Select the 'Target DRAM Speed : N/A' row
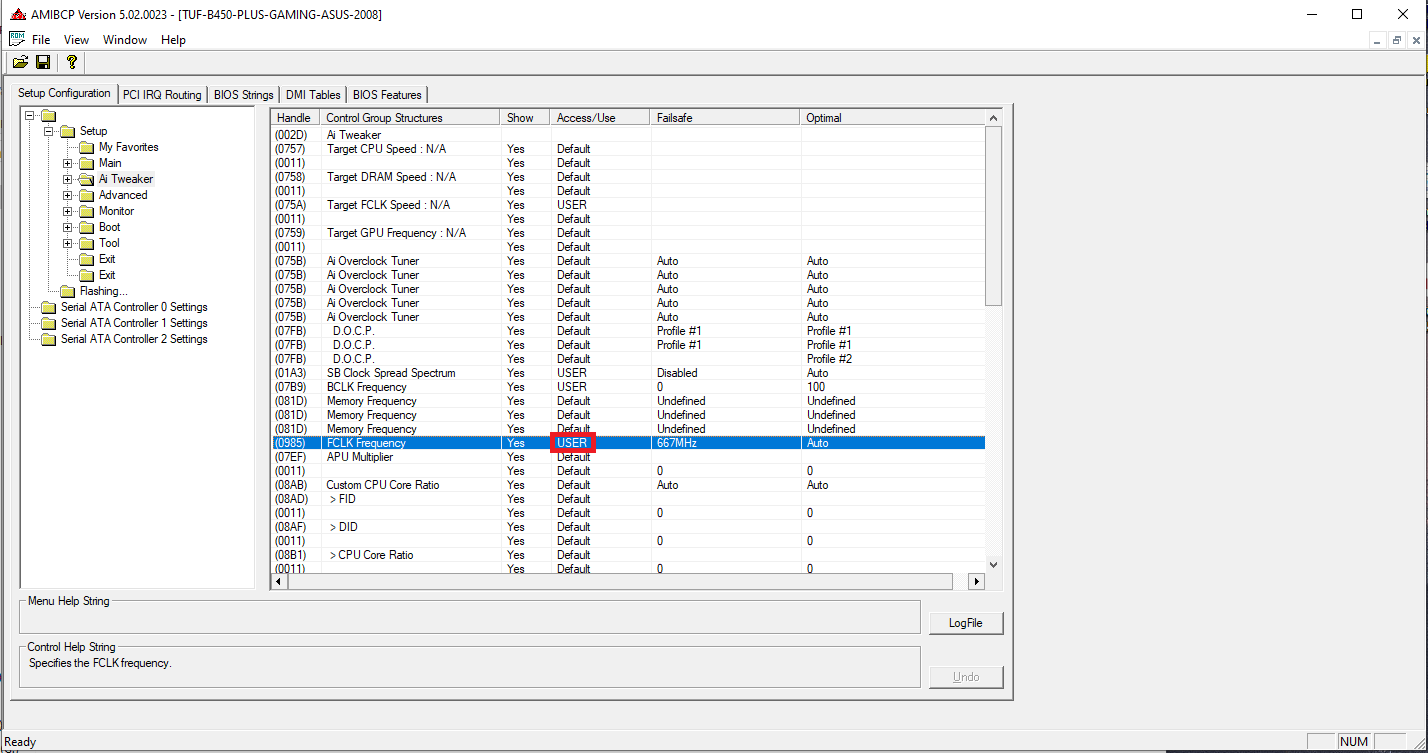Screen dimensions: 1428x753 click(629, 177)
